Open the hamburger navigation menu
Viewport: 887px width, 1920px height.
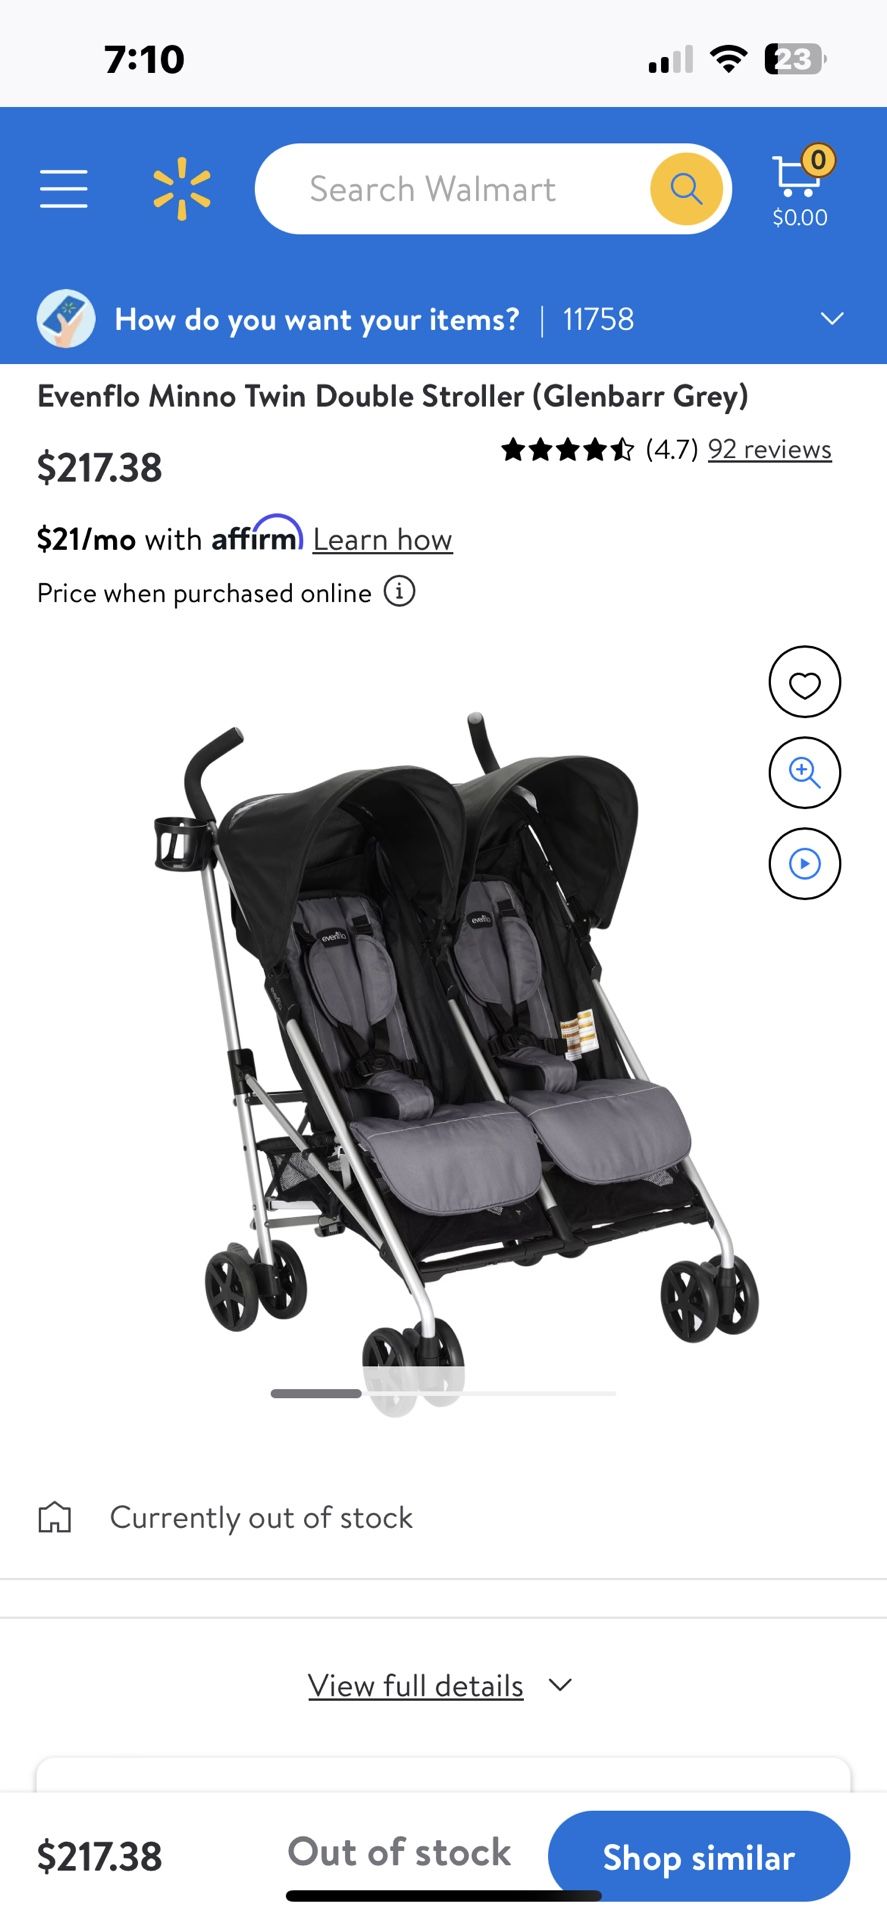point(64,189)
